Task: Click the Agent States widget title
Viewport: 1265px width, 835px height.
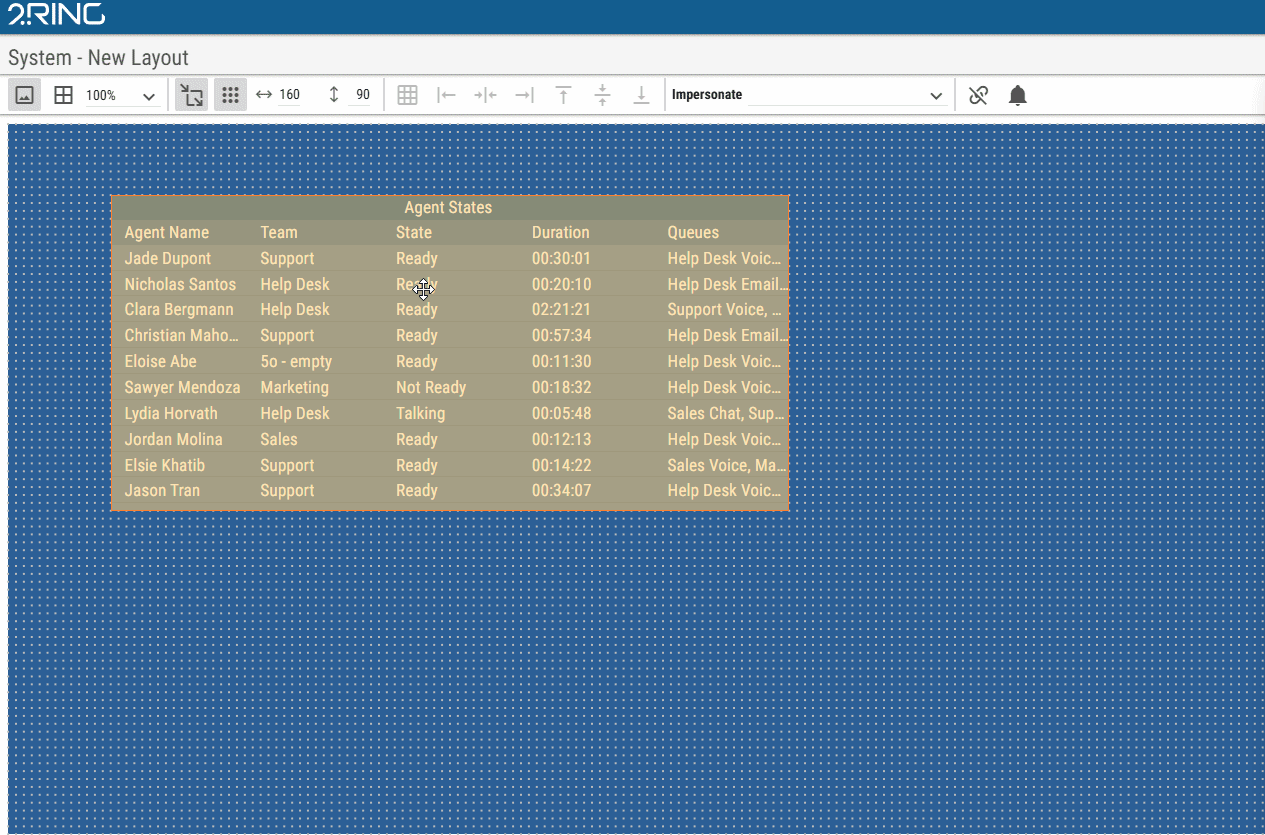Action: 448,208
